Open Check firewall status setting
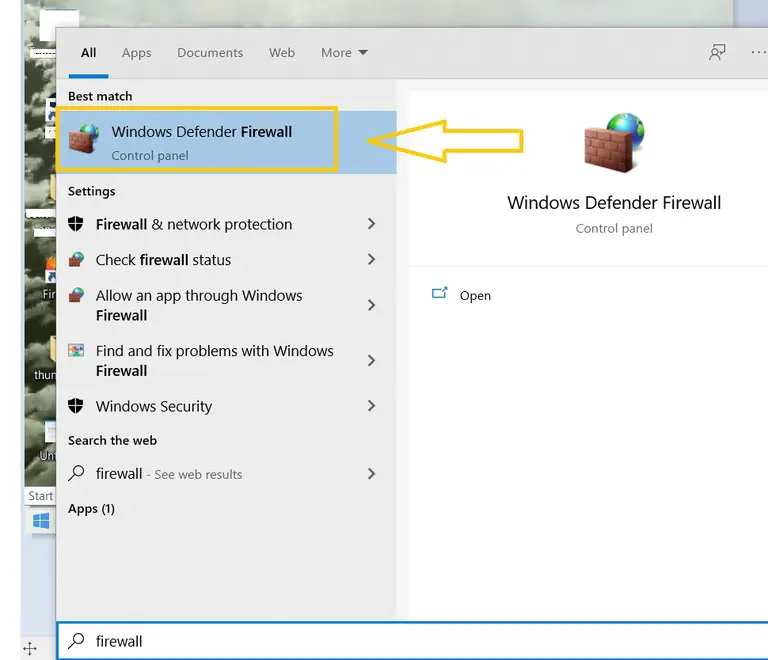This screenshot has height=660, width=768. 226,259
